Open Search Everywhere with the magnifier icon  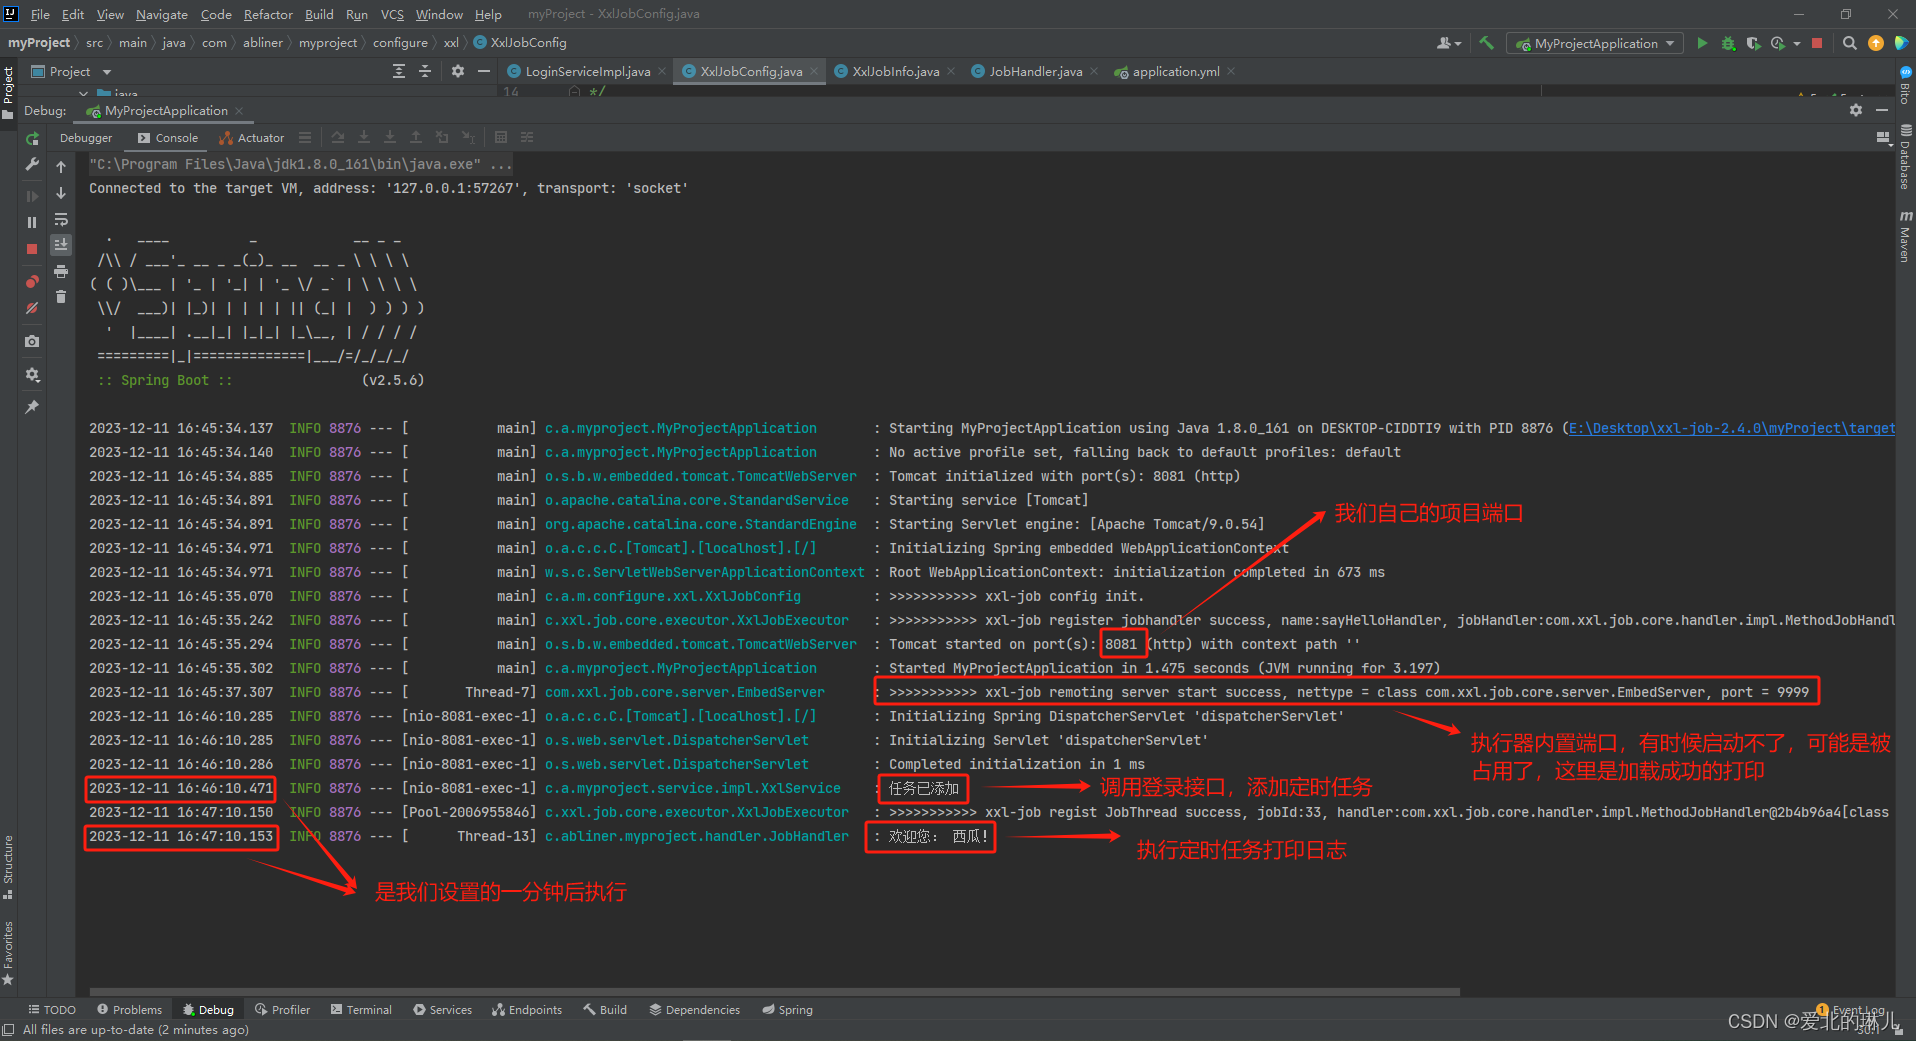point(1850,43)
